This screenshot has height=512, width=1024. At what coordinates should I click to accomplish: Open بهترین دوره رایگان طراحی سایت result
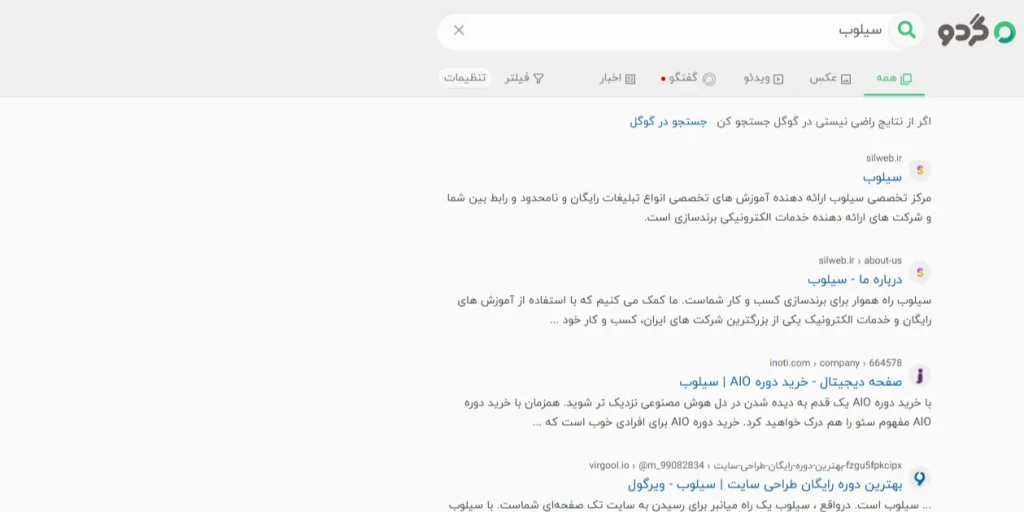[765, 485]
